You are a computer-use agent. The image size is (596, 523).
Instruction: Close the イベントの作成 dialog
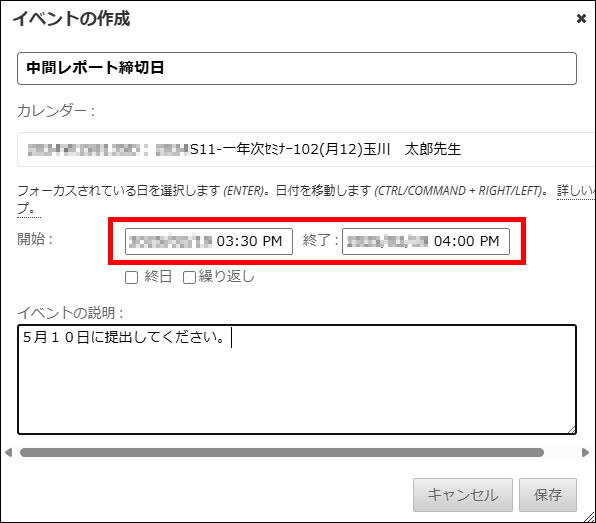581,18
